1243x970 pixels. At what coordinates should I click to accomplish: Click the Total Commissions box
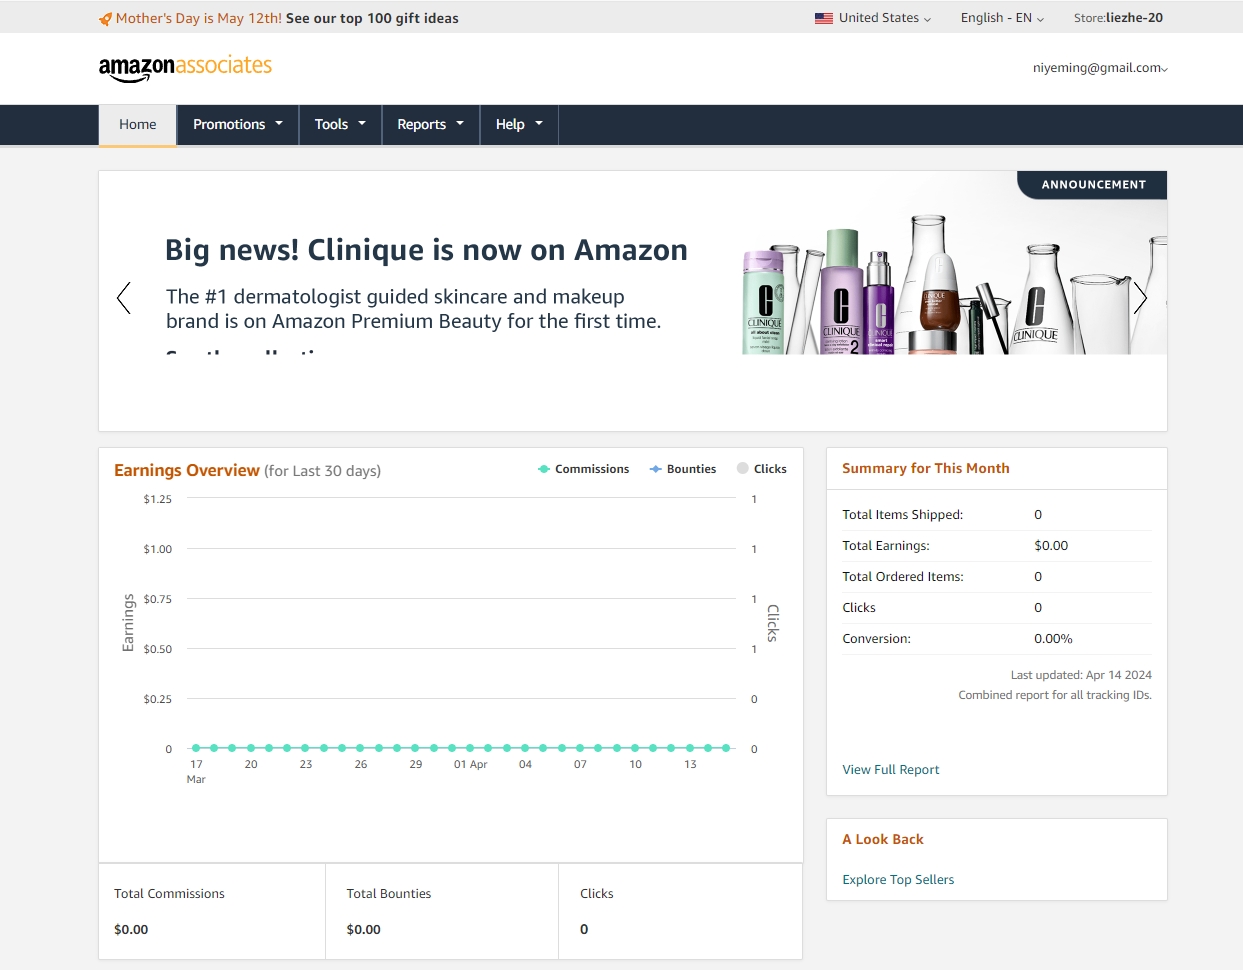[212, 911]
